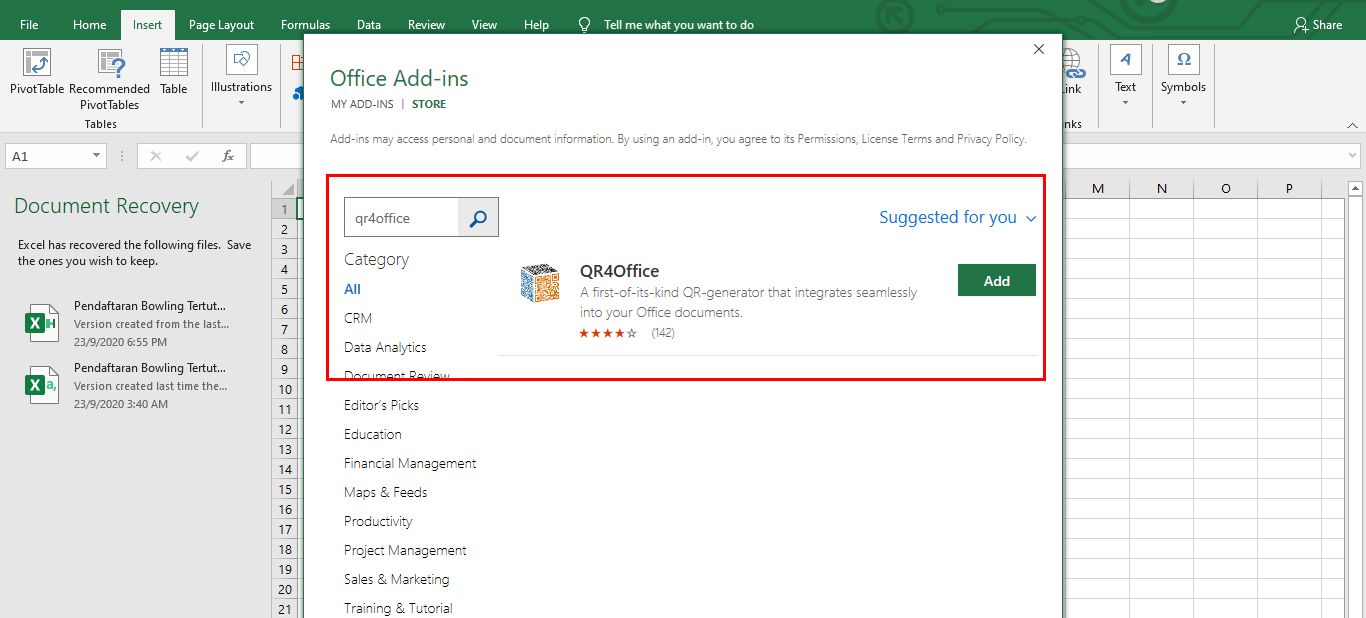Open the Illustrations dropdown
Screen dimensions: 1366x618
241,77
